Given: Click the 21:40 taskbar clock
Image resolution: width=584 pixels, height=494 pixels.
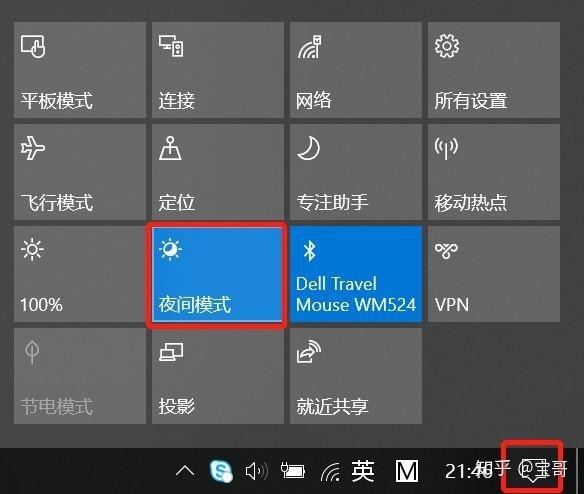Looking at the screenshot, I should pyautogui.click(x=469, y=471).
